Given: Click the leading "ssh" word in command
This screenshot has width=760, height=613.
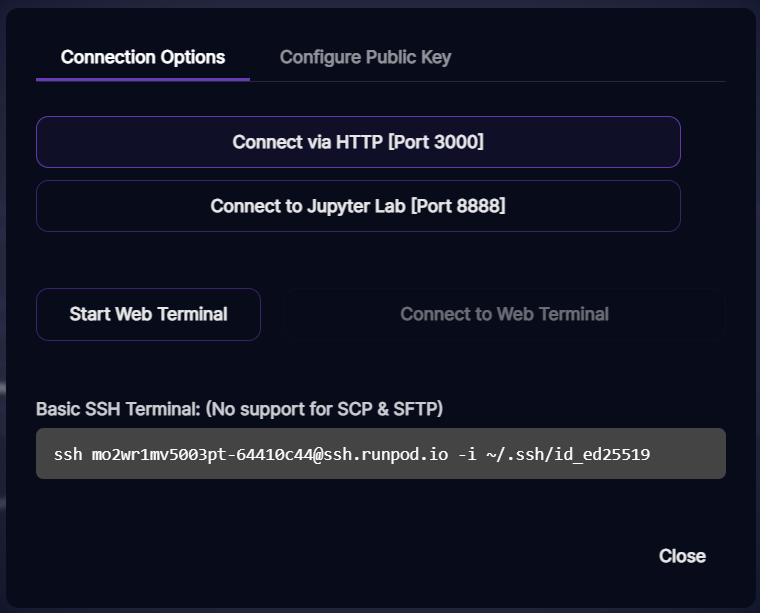Looking at the screenshot, I should [68, 455].
